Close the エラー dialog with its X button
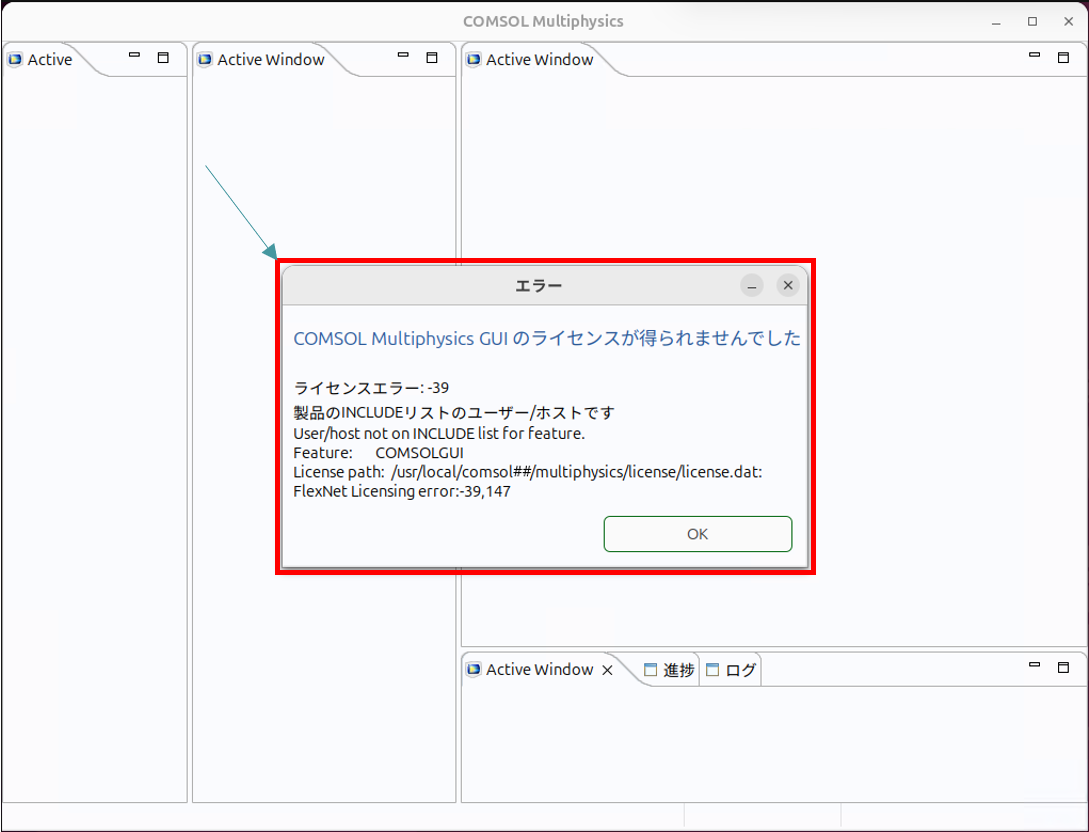Screen dimensions: 1089x832 click(x=788, y=286)
